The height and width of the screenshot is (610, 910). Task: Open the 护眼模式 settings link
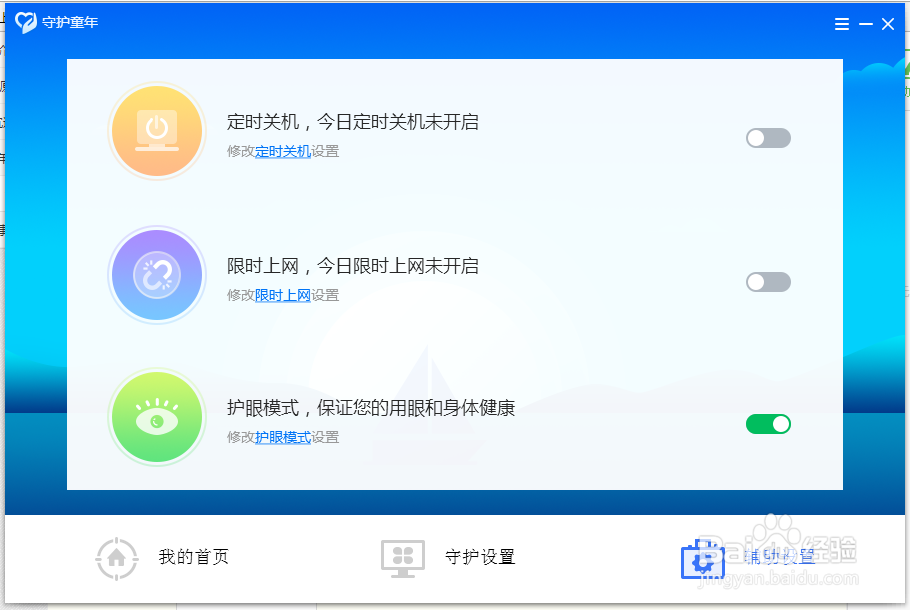coord(282,438)
